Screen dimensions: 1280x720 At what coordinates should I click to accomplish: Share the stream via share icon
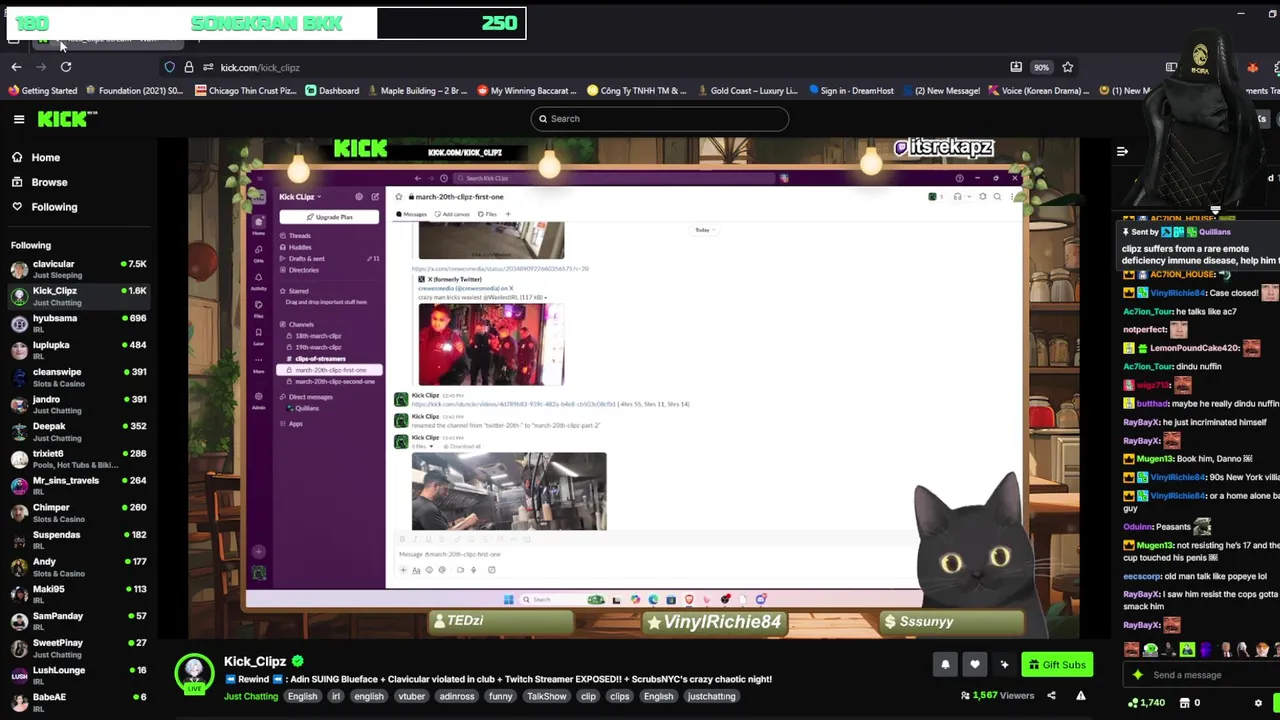[1051, 696]
